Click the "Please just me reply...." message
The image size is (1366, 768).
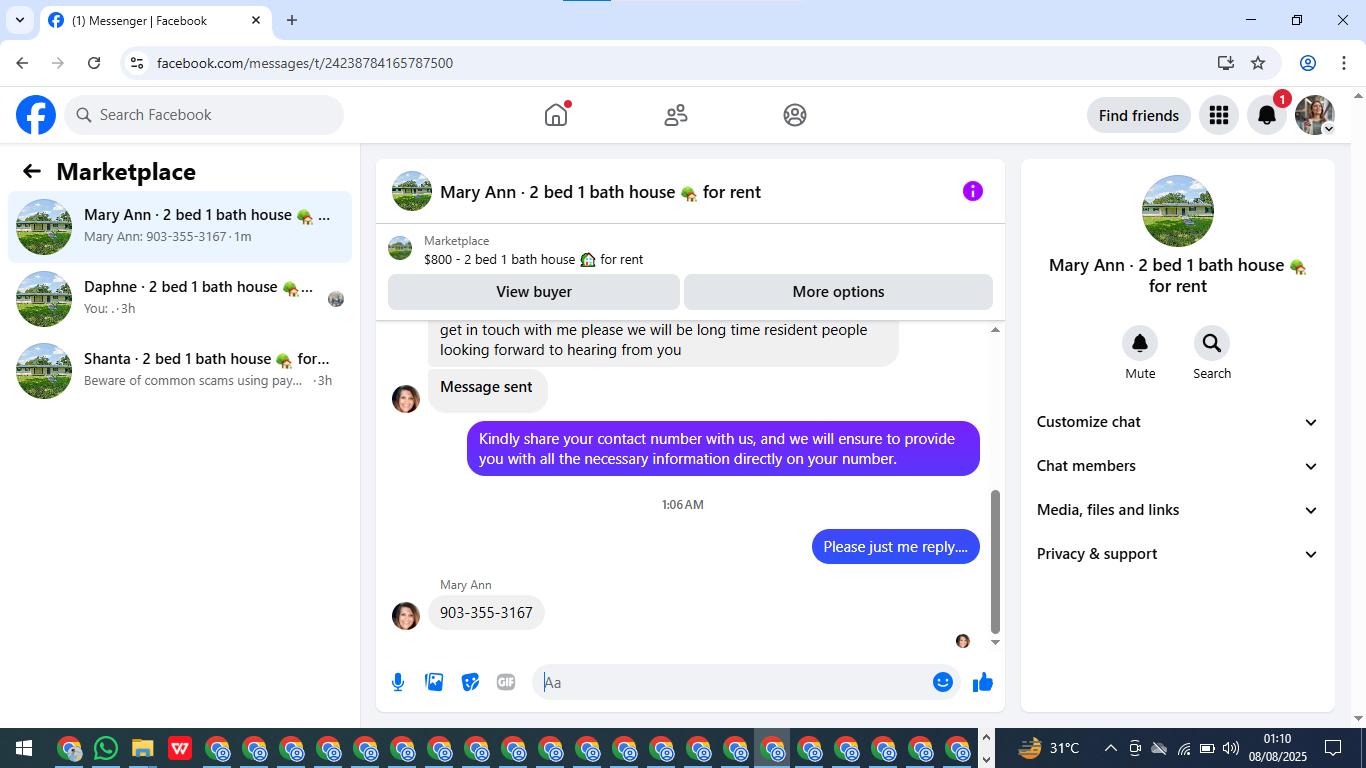895,547
